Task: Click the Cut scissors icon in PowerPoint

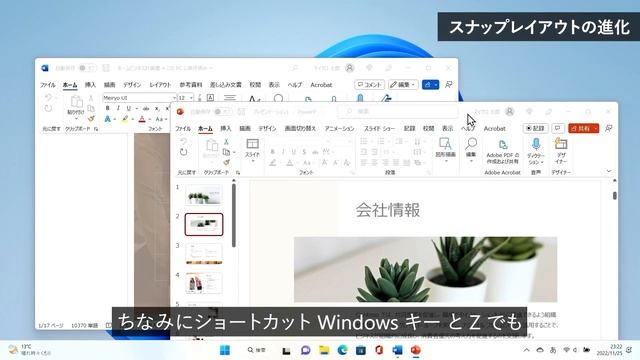Action: 226,142
